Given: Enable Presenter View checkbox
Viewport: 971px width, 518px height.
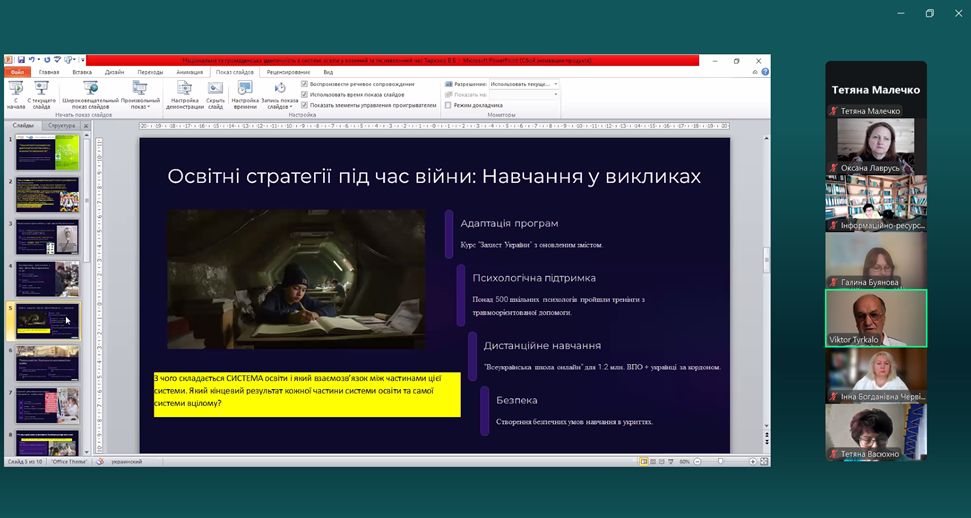Looking at the screenshot, I should [448, 105].
